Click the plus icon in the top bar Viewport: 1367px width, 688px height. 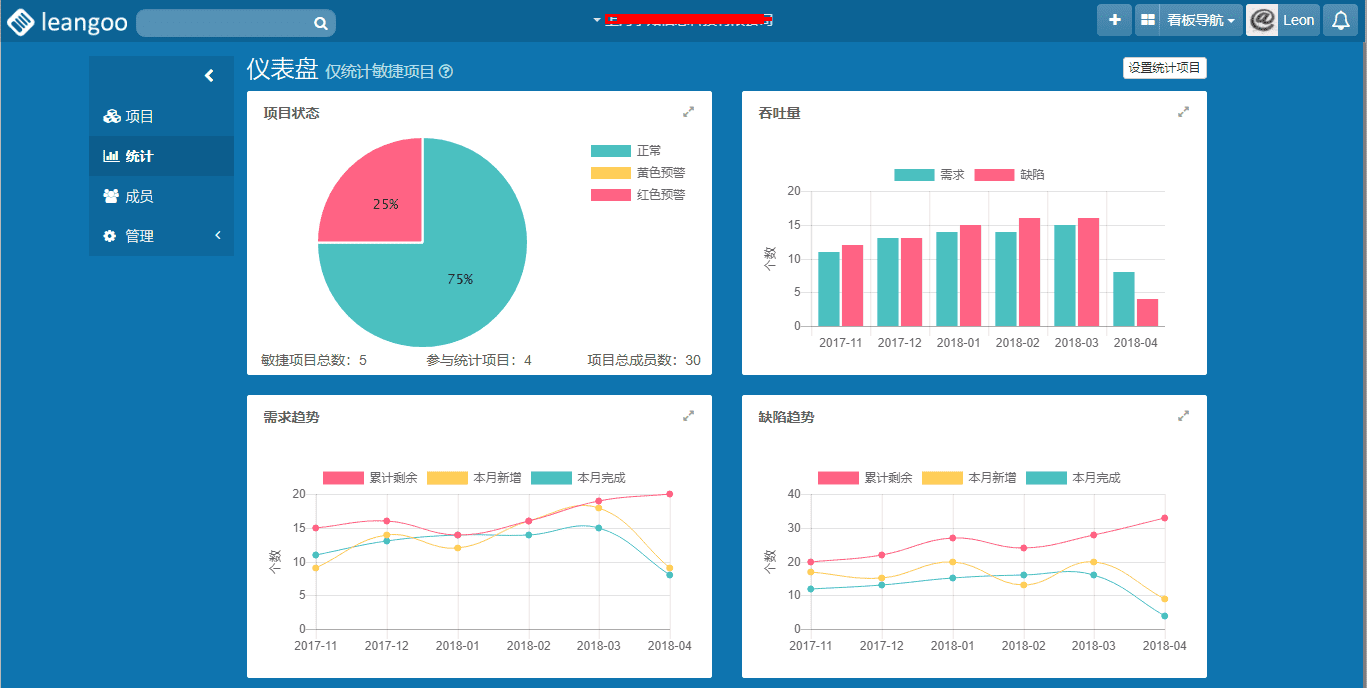click(x=1114, y=19)
